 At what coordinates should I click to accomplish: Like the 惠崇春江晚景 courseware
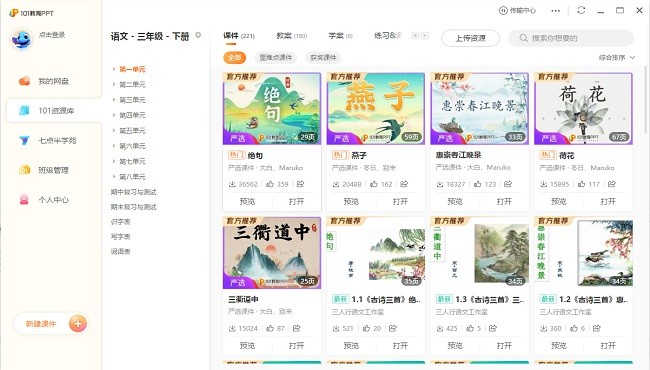click(x=478, y=184)
